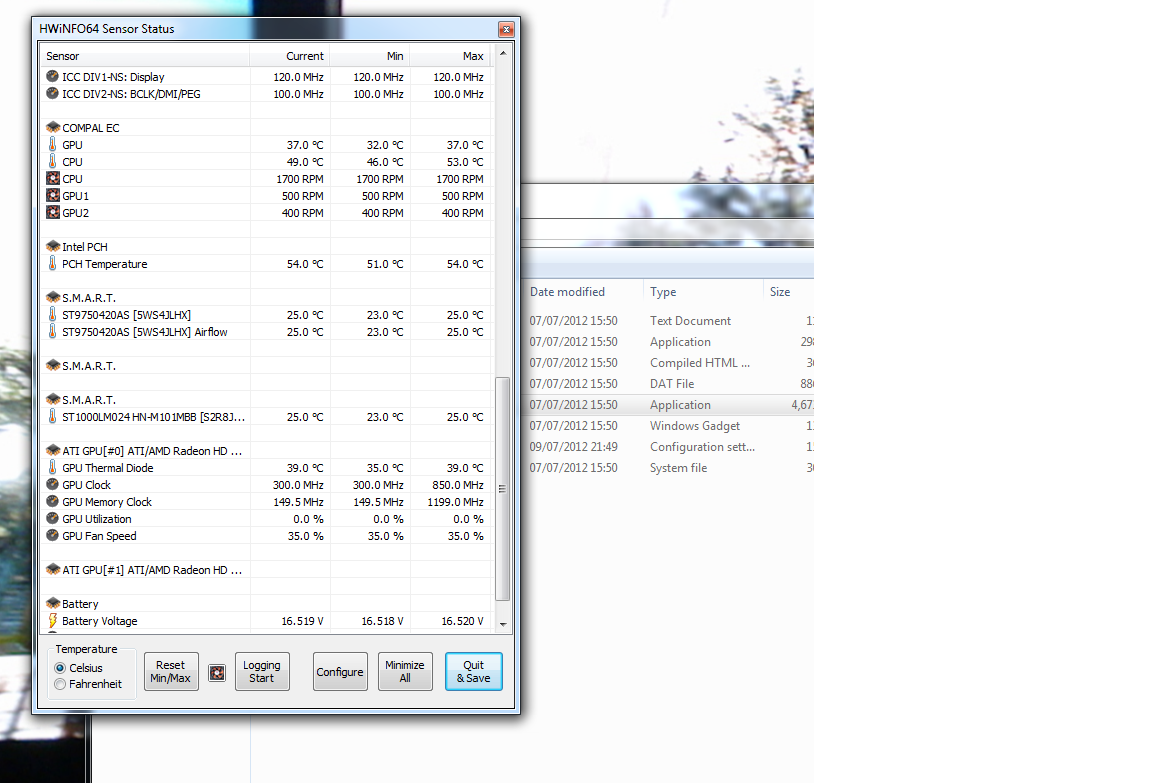Click the GPU Utilization gauge icon
1152x783 pixels.
(52, 518)
